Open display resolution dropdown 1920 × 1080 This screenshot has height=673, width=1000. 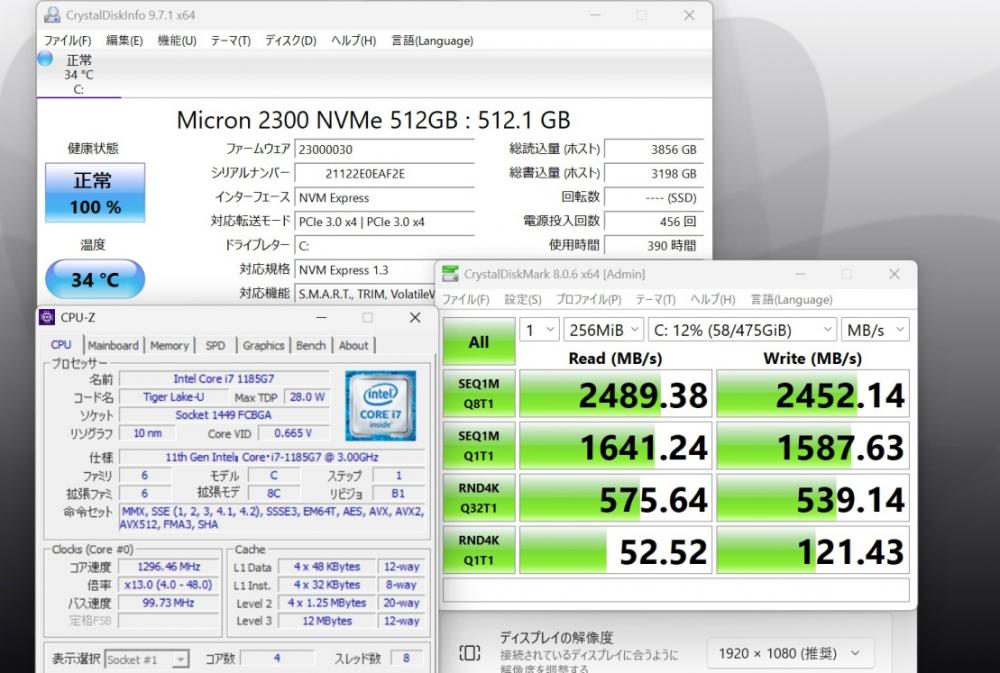coord(790,653)
